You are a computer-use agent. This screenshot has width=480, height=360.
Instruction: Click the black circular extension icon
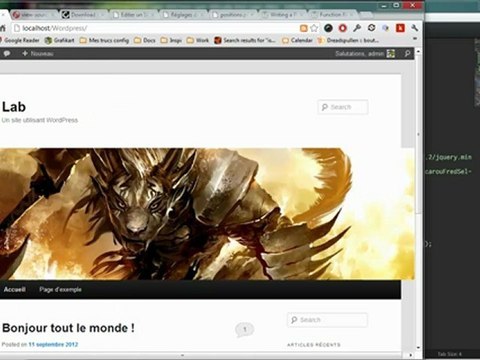click(328, 28)
